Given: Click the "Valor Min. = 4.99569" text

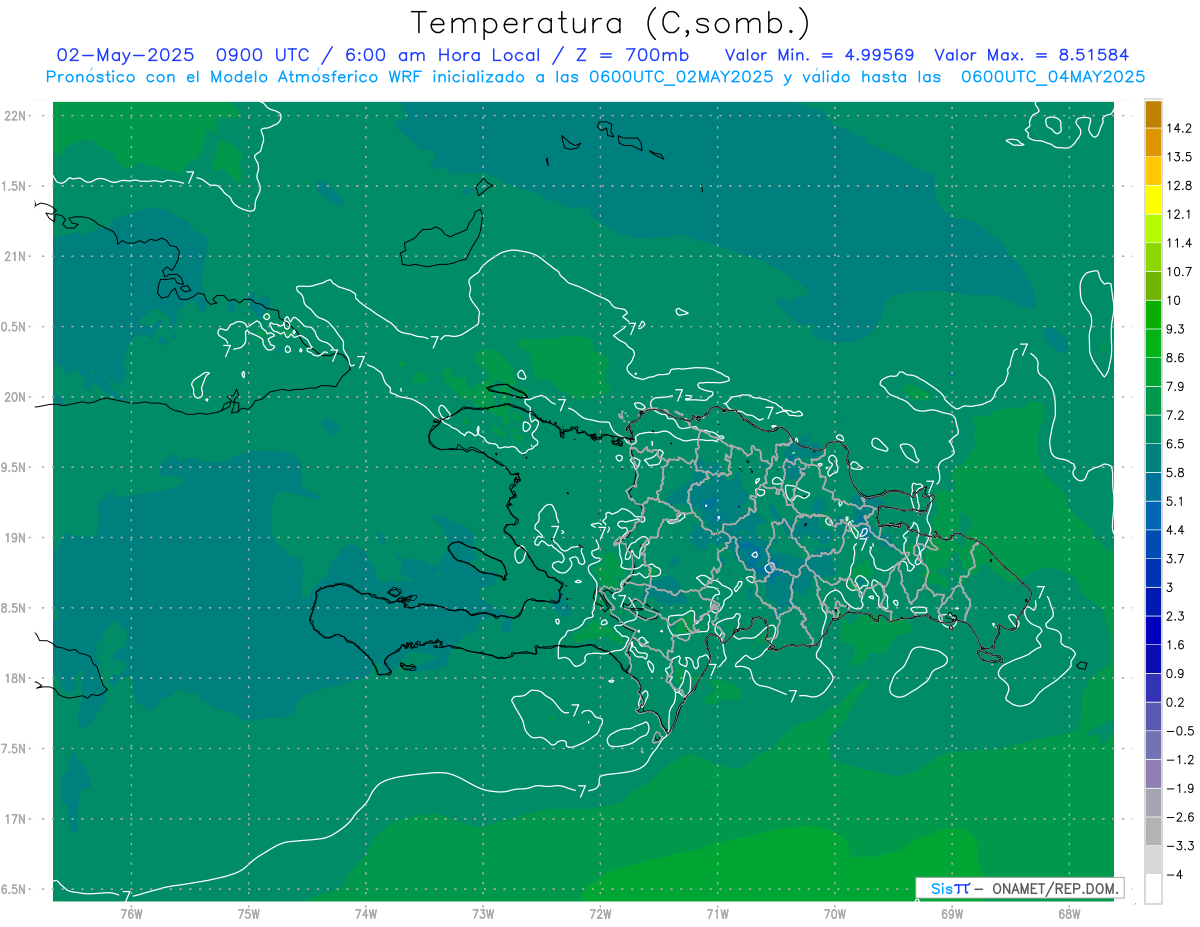Looking at the screenshot, I should coord(819,55).
